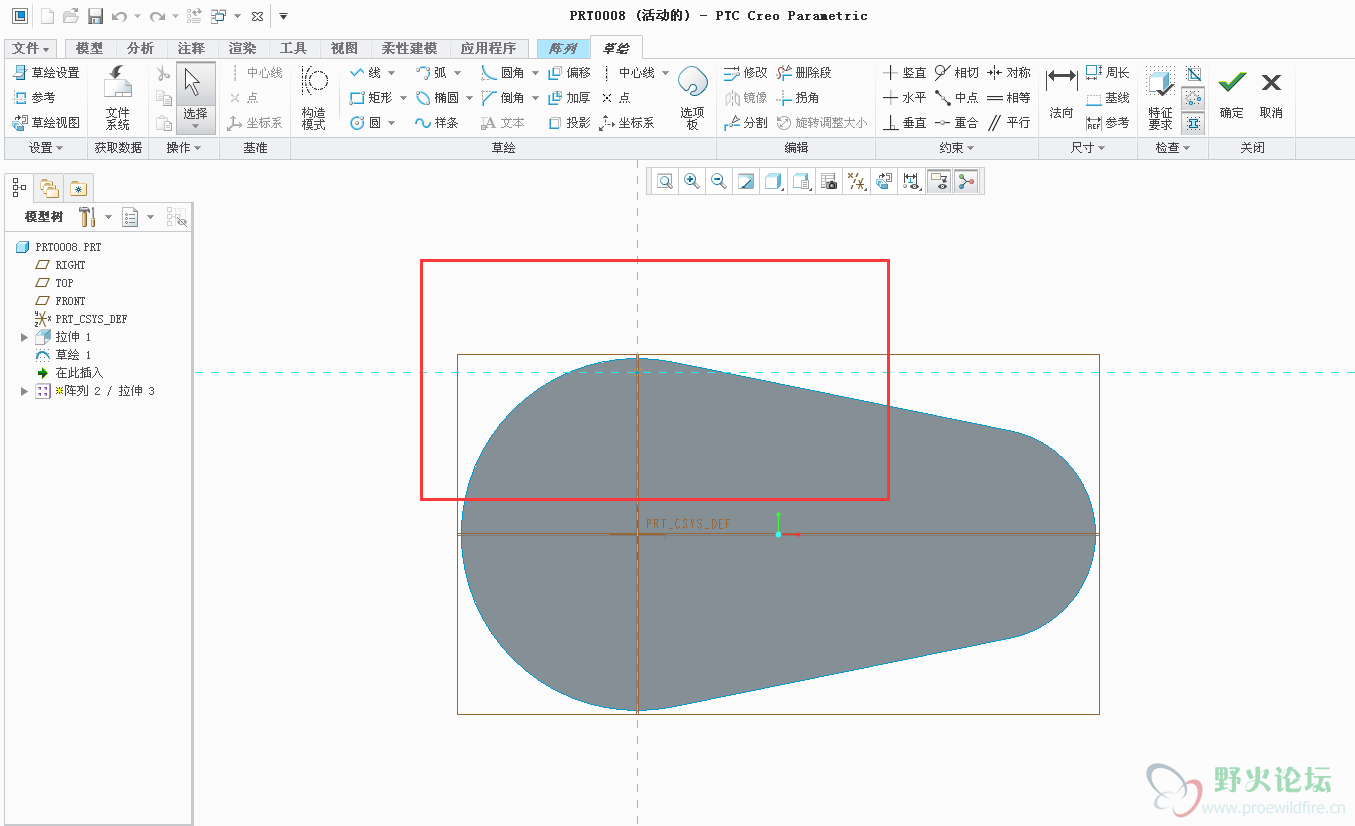The width and height of the screenshot is (1355, 826).
Task: Click the Divide (分割) tool
Action: click(745, 123)
